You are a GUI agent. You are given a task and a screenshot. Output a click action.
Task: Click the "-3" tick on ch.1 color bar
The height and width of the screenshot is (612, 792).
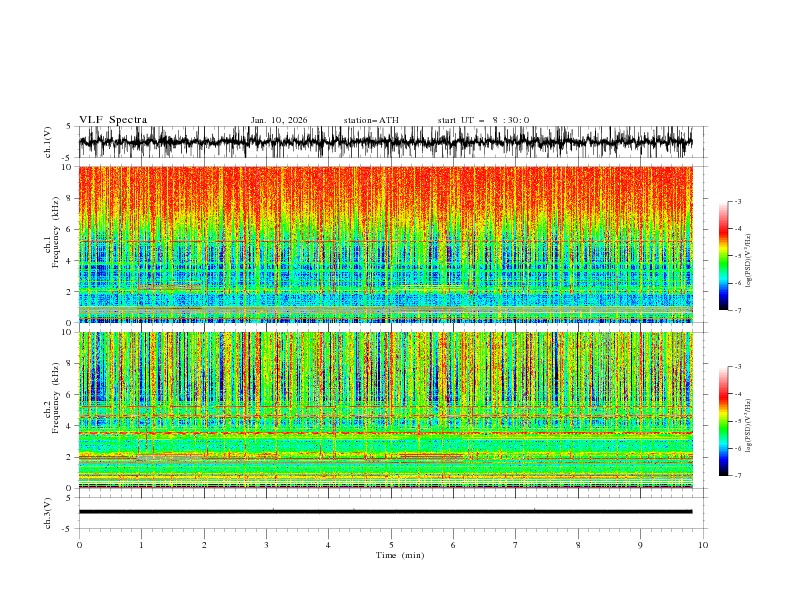click(738, 201)
